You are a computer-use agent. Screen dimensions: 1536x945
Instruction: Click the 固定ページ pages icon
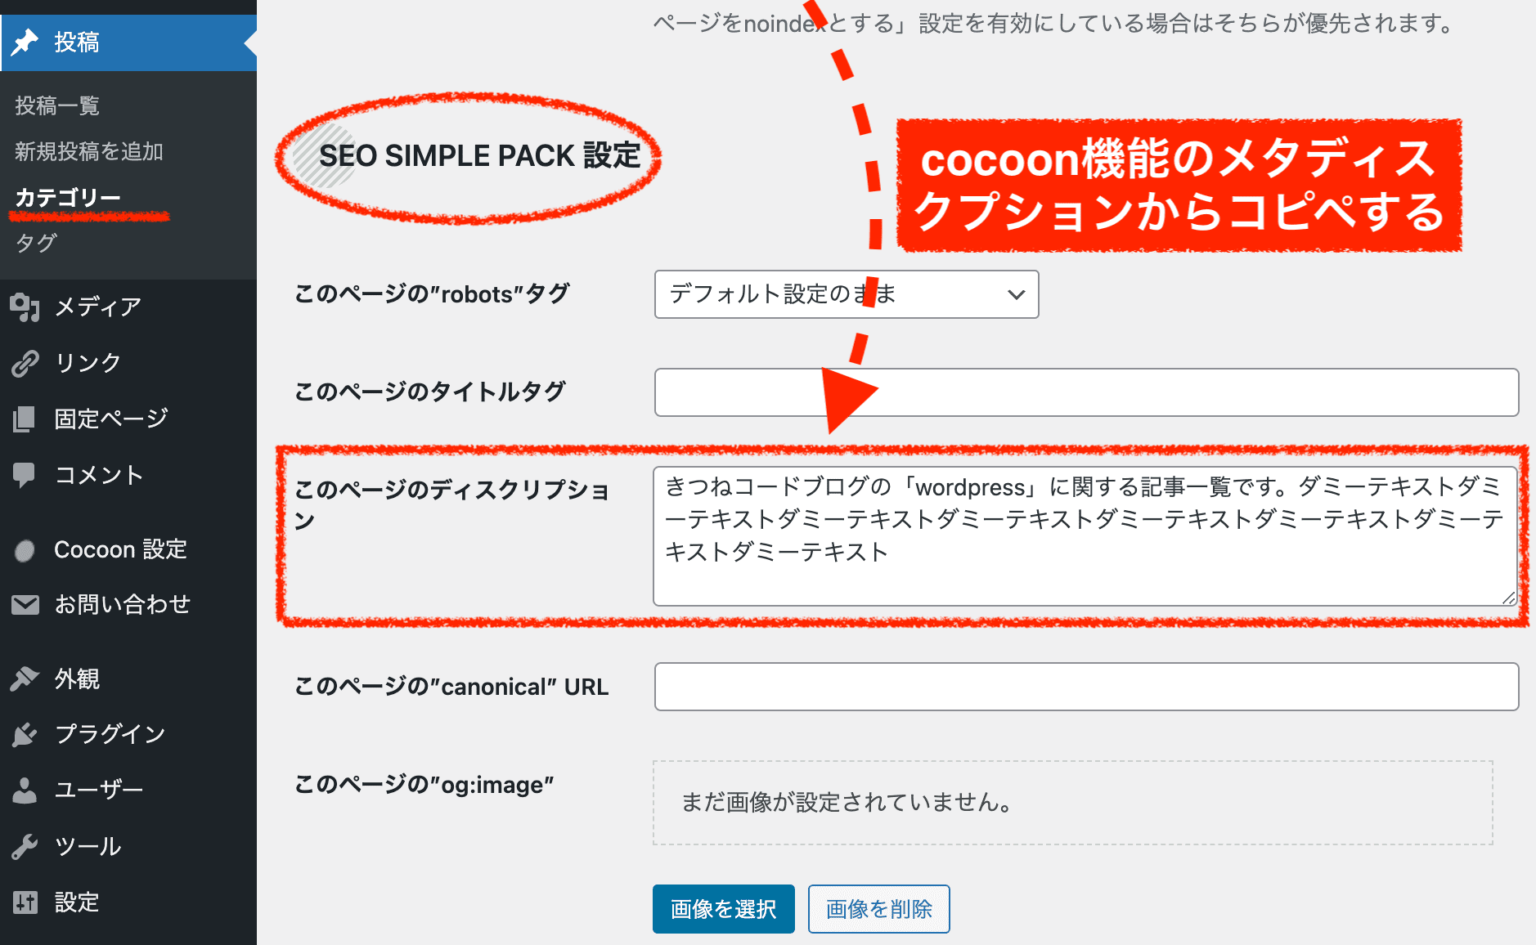coord(25,419)
